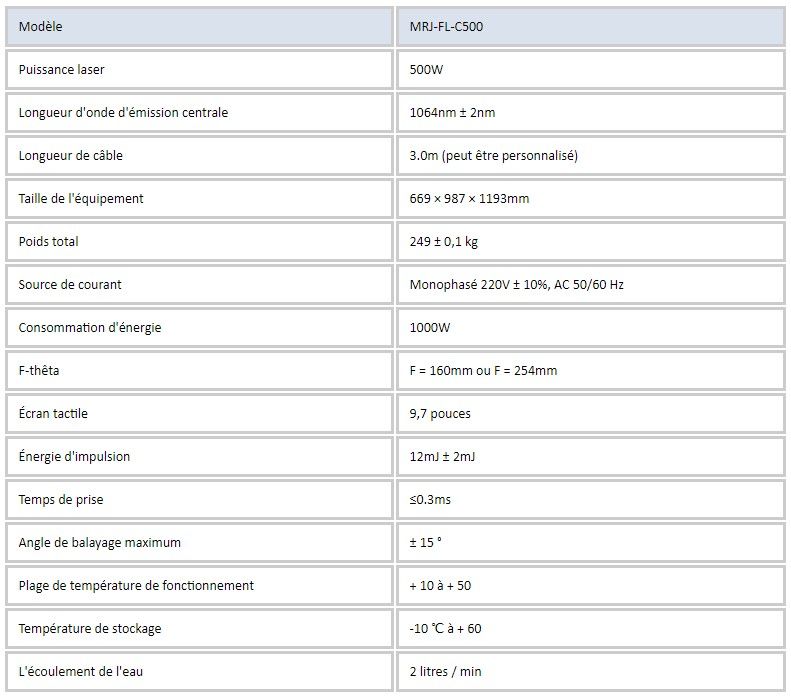Click the "Modèle" header cell

(x=40, y=27)
